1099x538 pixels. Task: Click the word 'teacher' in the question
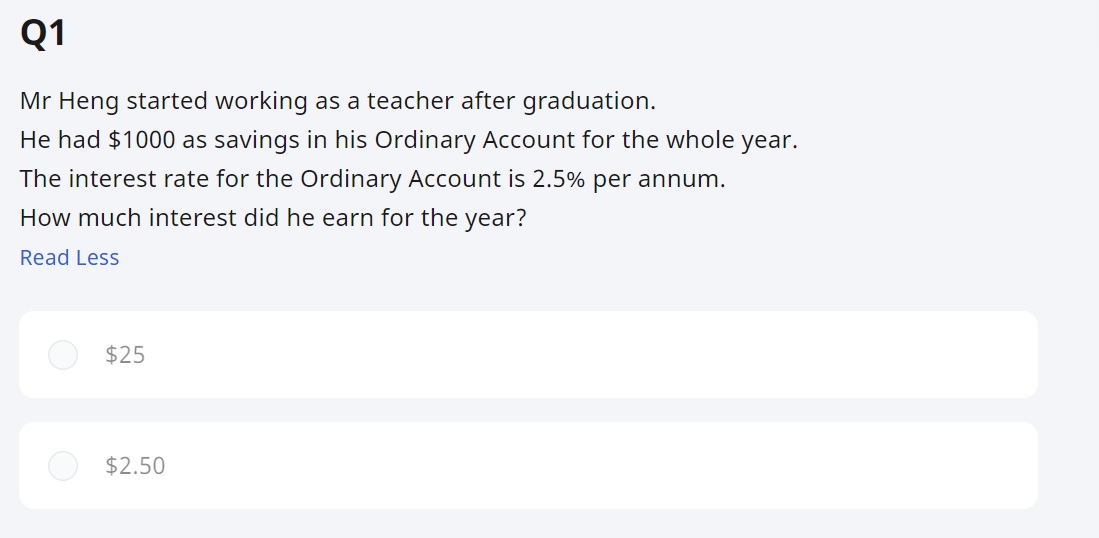409,101
